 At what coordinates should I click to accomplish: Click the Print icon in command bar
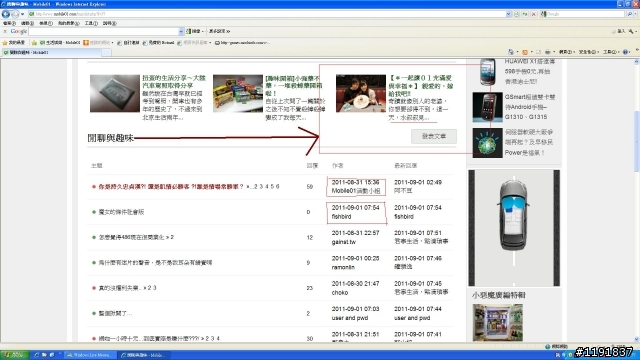pyautogui.click(x=548, y=52)
